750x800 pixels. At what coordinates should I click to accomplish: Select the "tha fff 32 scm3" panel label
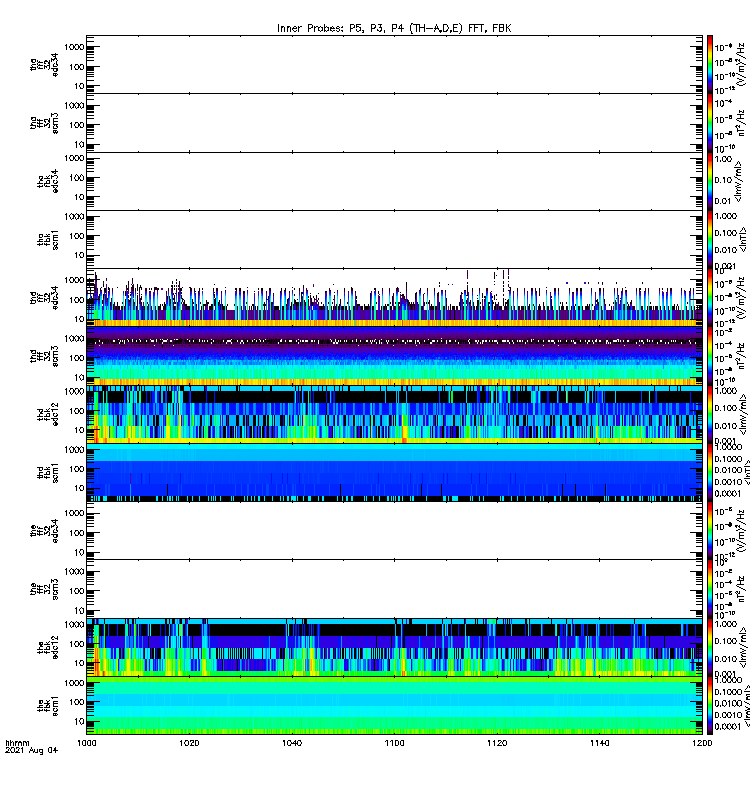(44, 123)
